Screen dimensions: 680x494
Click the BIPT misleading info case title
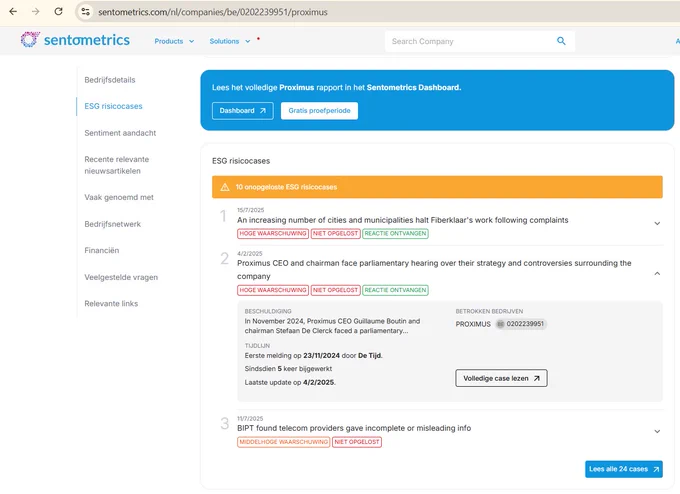pos(354,429)
